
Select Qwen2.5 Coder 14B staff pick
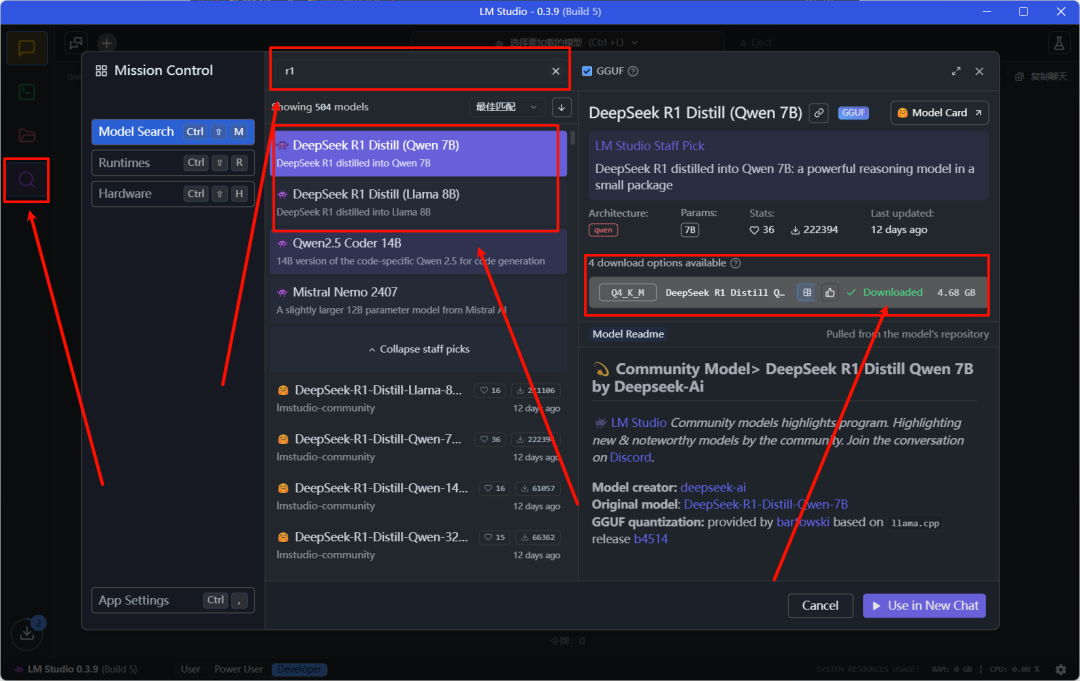click(419, 251)
